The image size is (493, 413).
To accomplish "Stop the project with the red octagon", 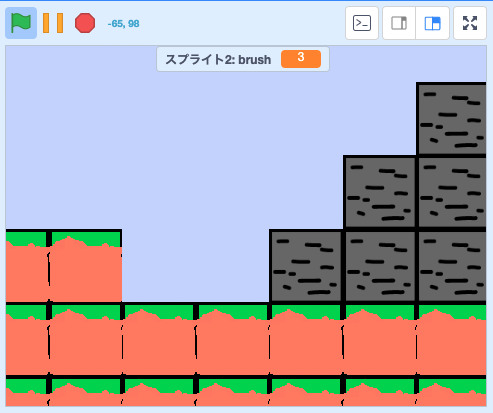I will (x=85, y=23).
